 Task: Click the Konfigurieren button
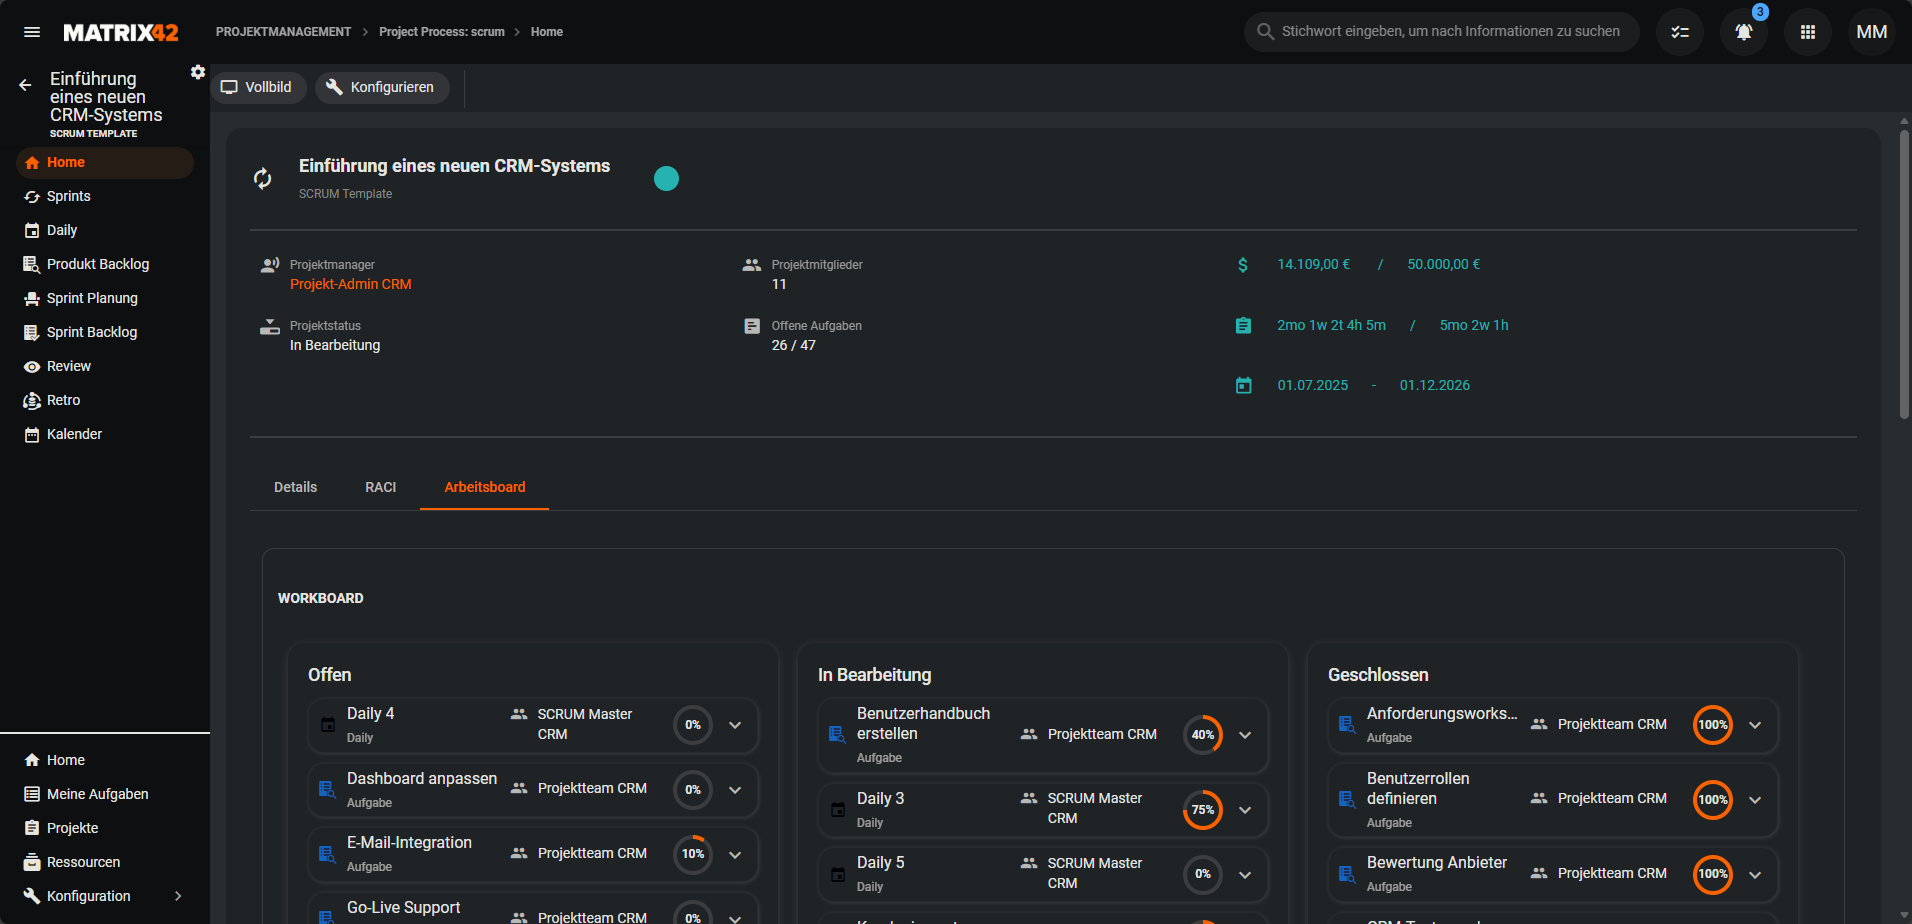[x=381, y=87]
